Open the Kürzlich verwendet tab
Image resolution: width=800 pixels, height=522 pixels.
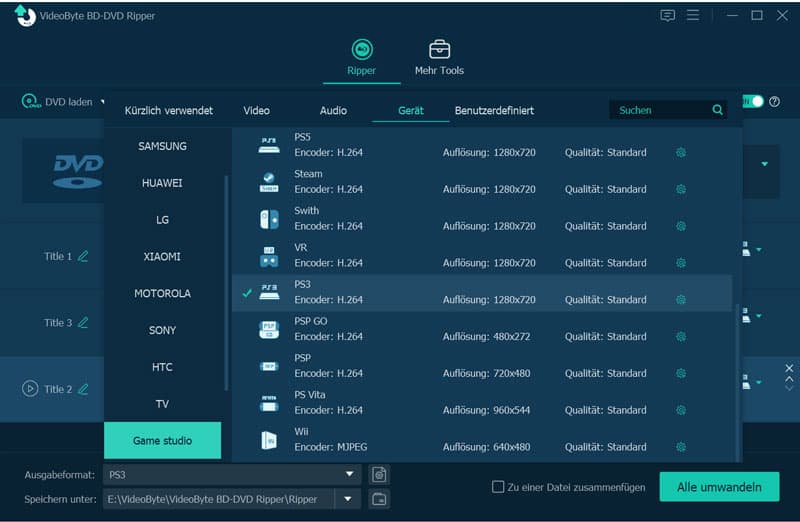point(168,110)
